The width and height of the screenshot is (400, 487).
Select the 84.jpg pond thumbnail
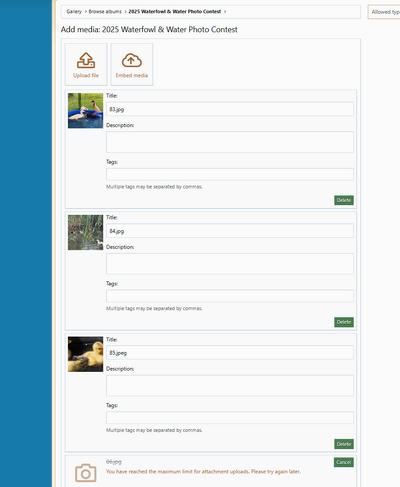coord(85,232)
